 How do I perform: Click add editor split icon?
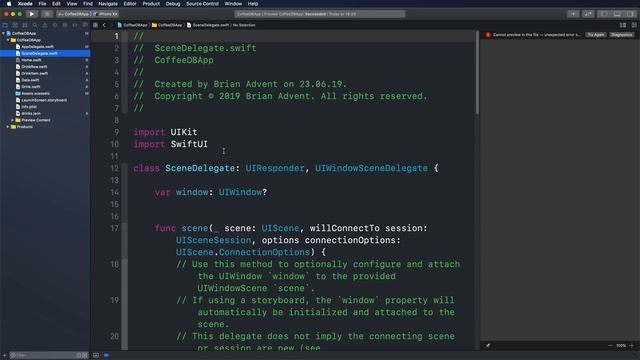click(x=634, y=25)
